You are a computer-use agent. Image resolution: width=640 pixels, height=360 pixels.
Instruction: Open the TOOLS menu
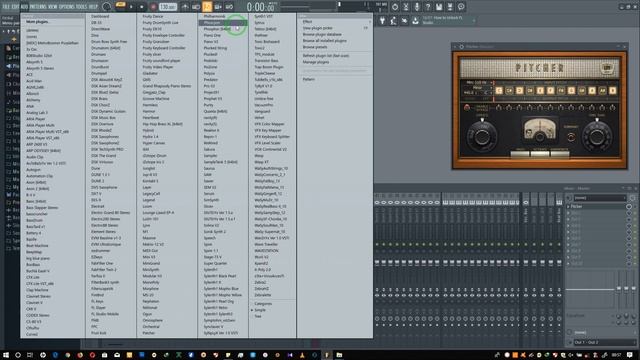81,7
